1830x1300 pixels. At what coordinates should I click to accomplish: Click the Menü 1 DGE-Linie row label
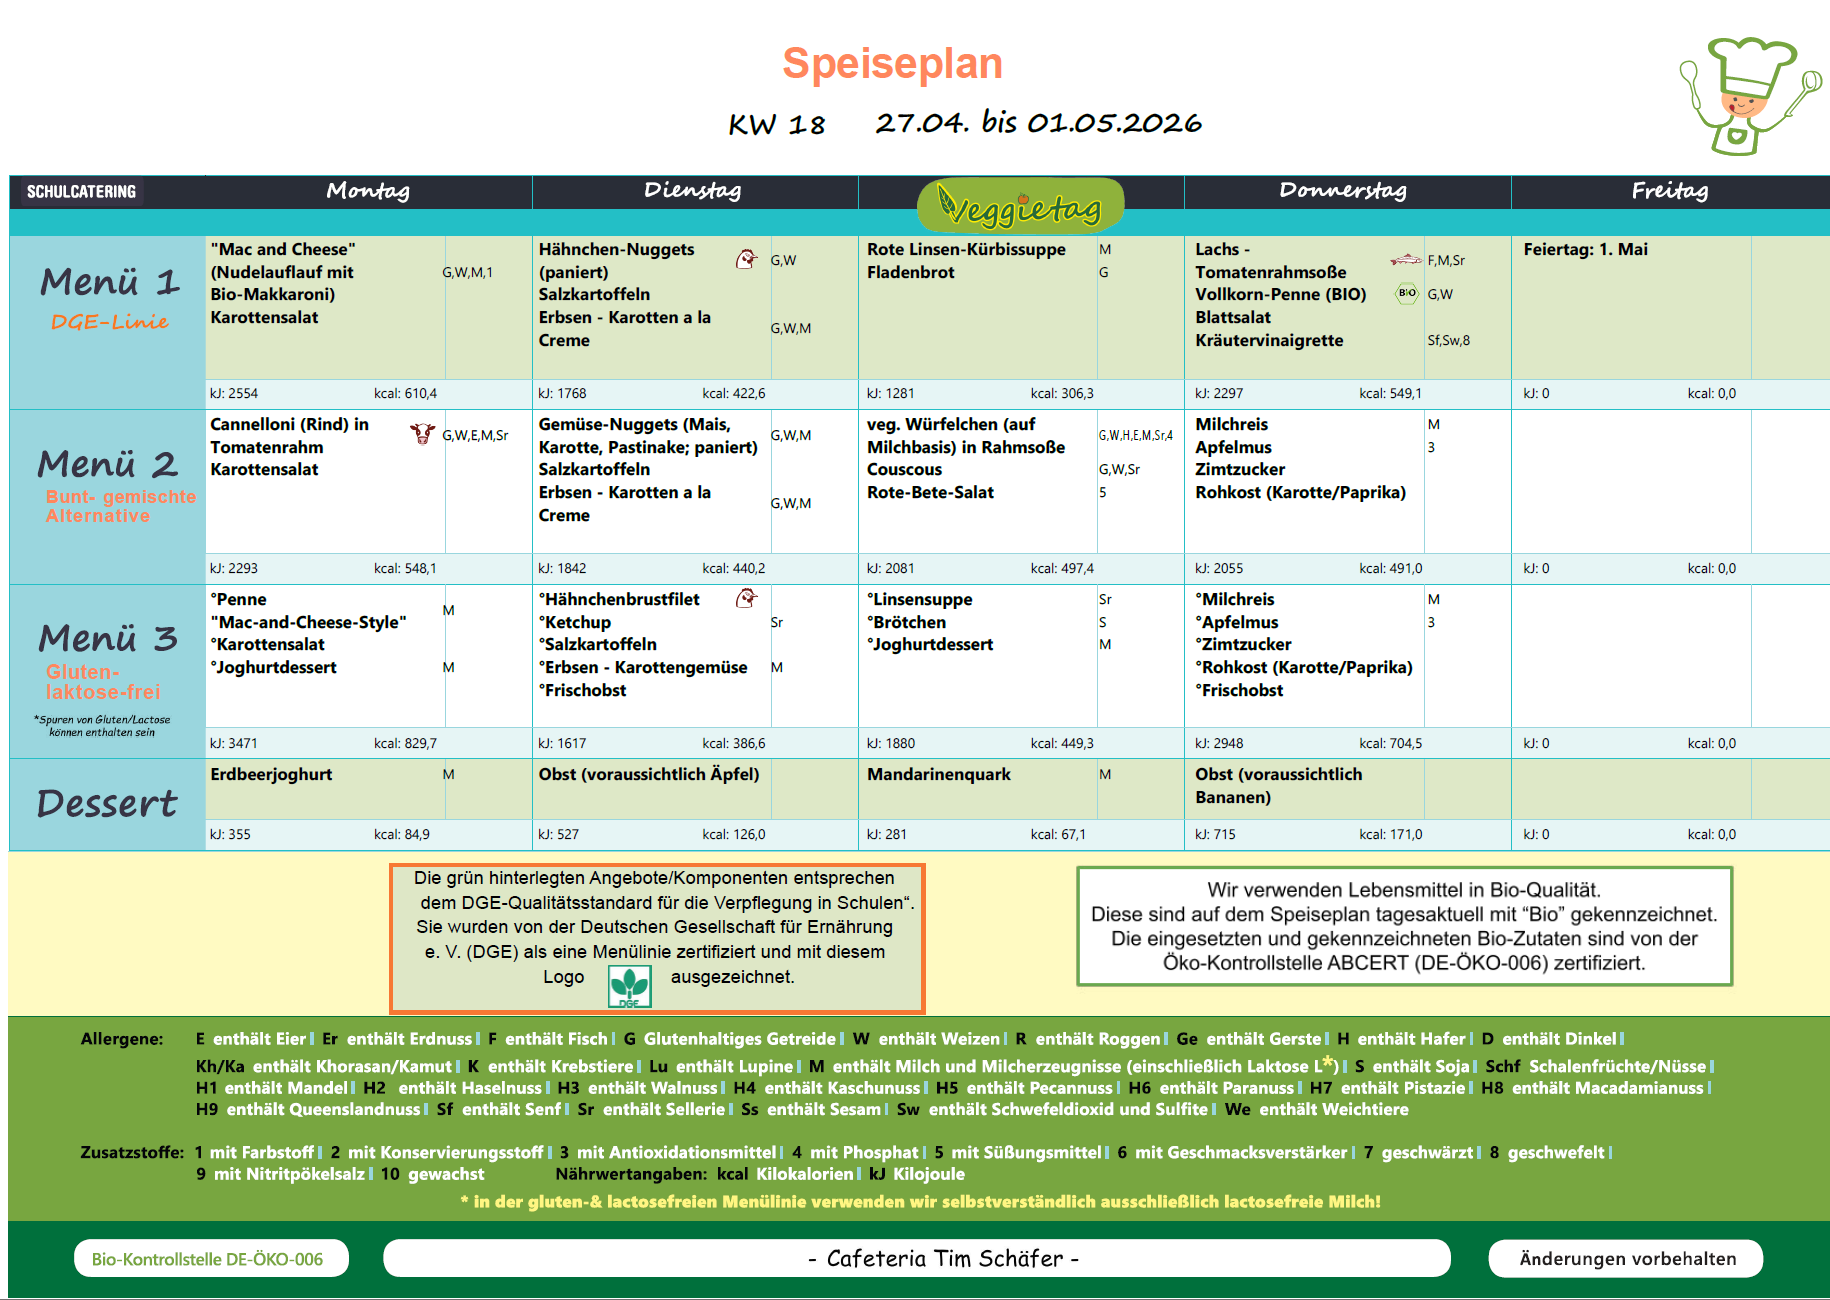[108, 297]
